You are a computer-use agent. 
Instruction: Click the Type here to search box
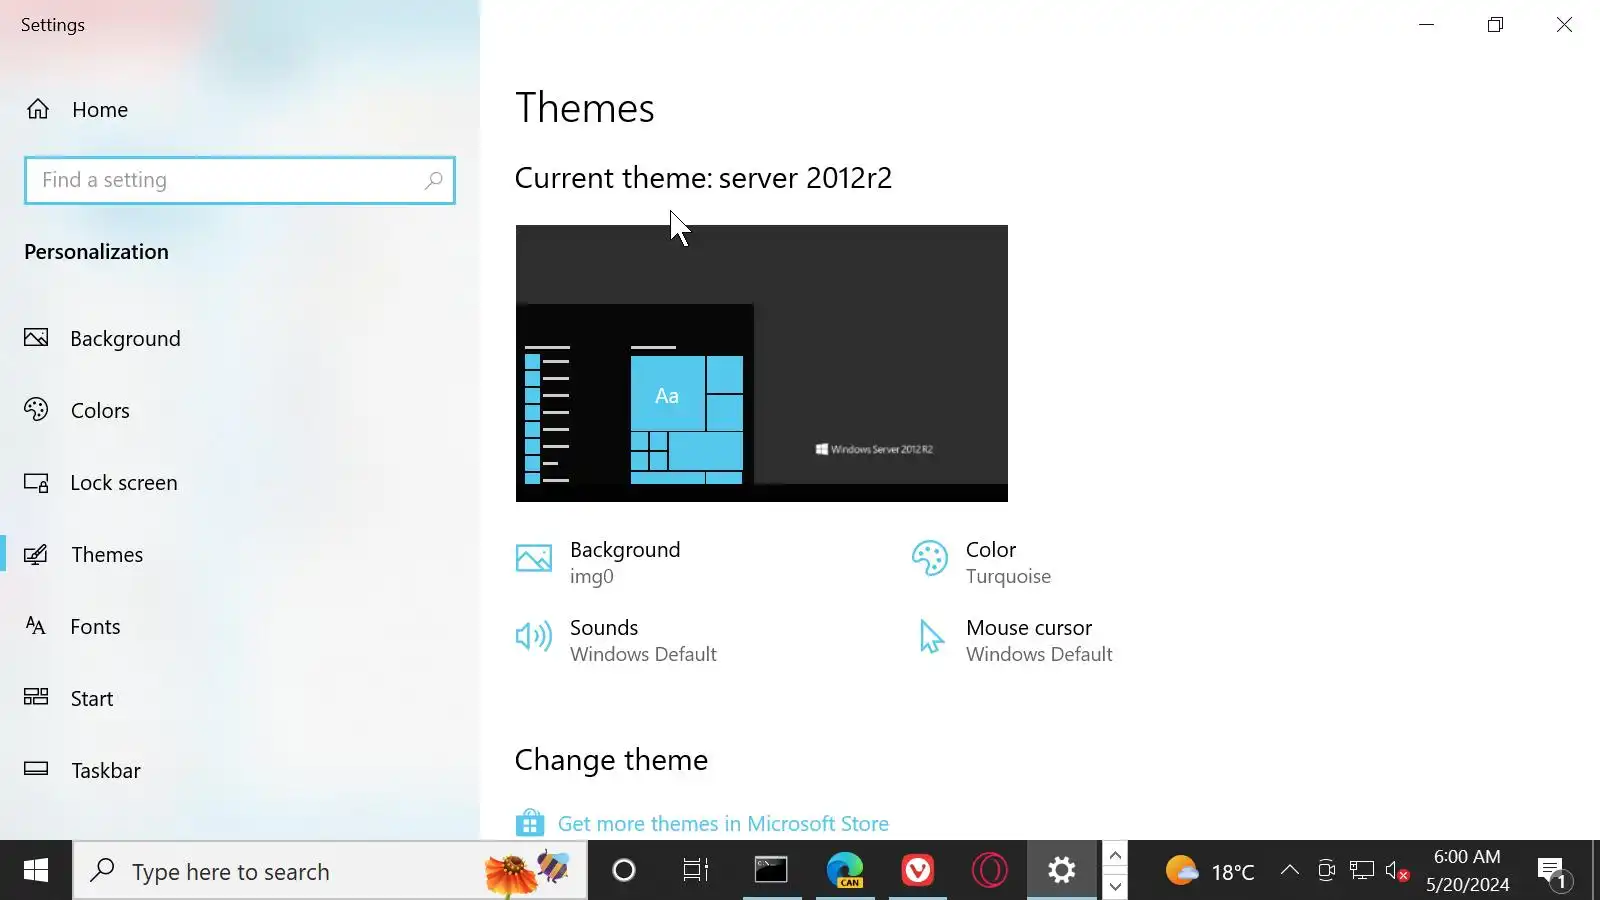[330, 871]
